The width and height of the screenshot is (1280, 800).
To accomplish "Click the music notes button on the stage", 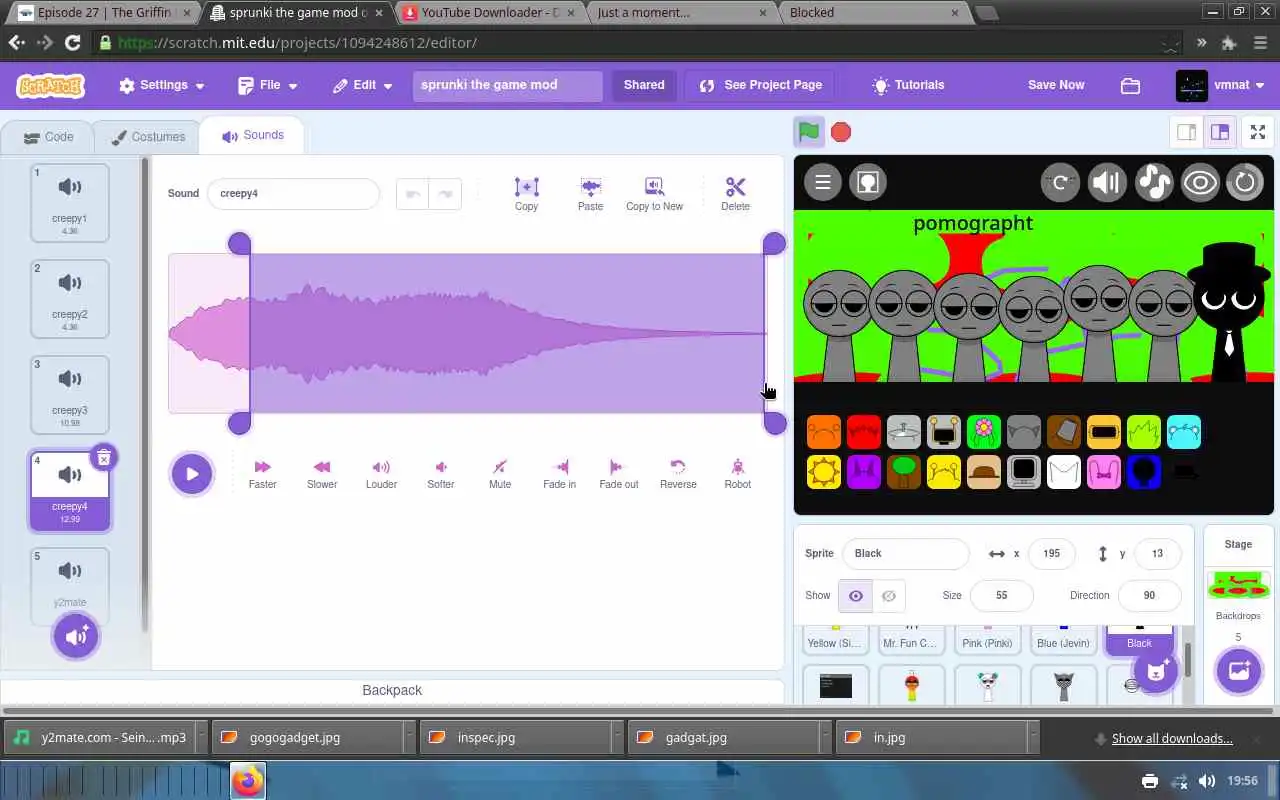I will [x=1154, y=182].
